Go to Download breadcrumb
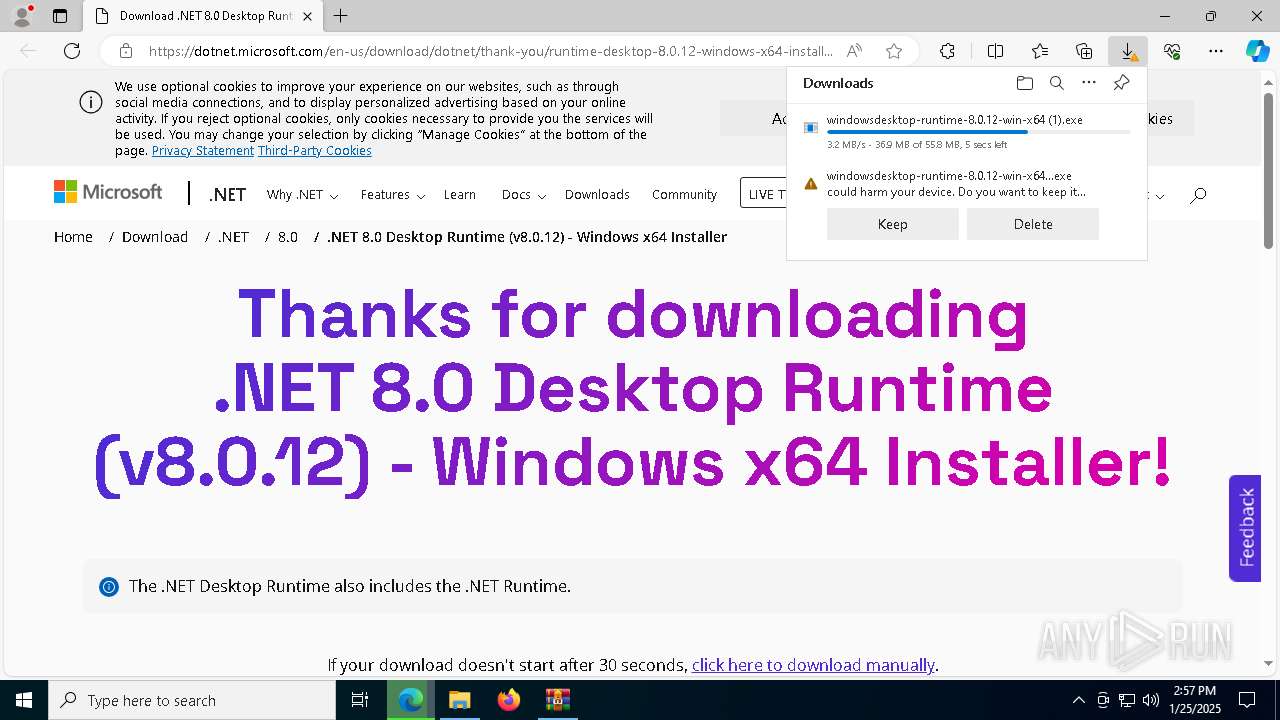 pos(155,237)
